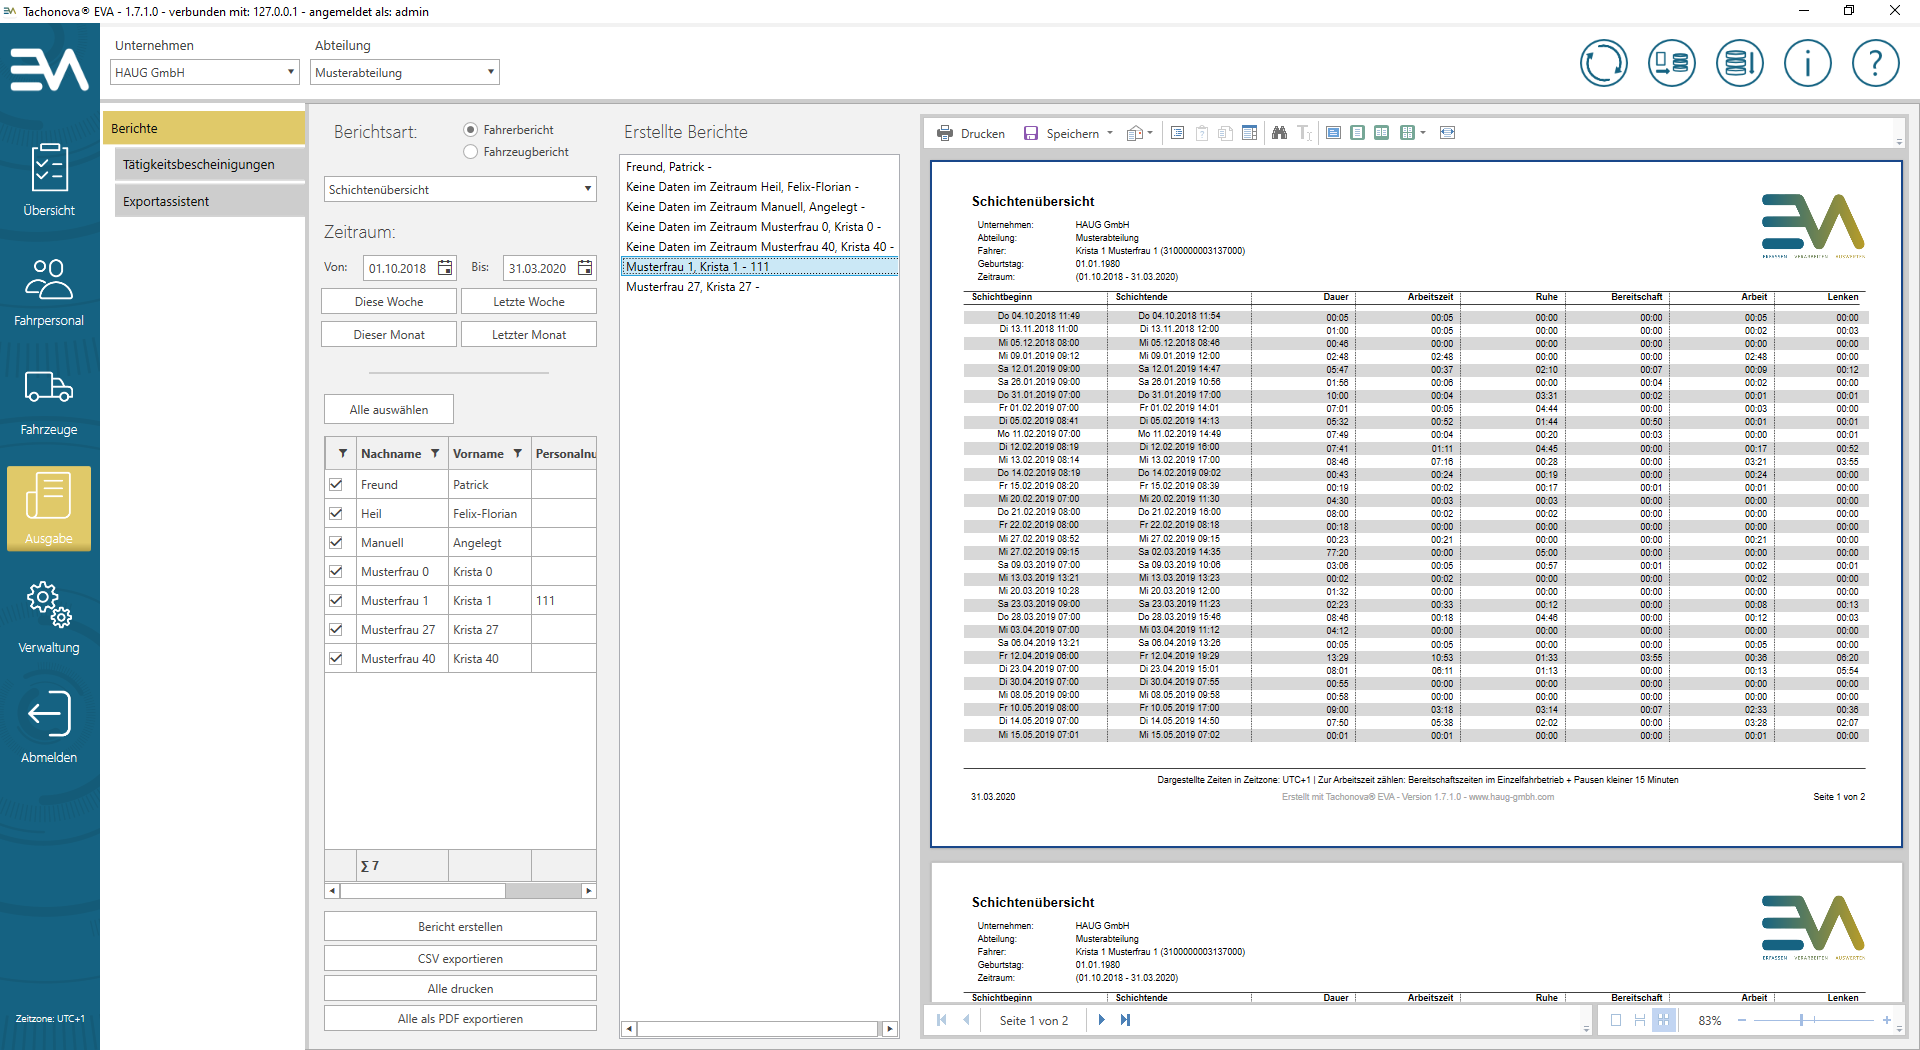Click the Abmelden logout icon
Image resolution: width=1920 pixels, height=1050 pixels.
49,727
